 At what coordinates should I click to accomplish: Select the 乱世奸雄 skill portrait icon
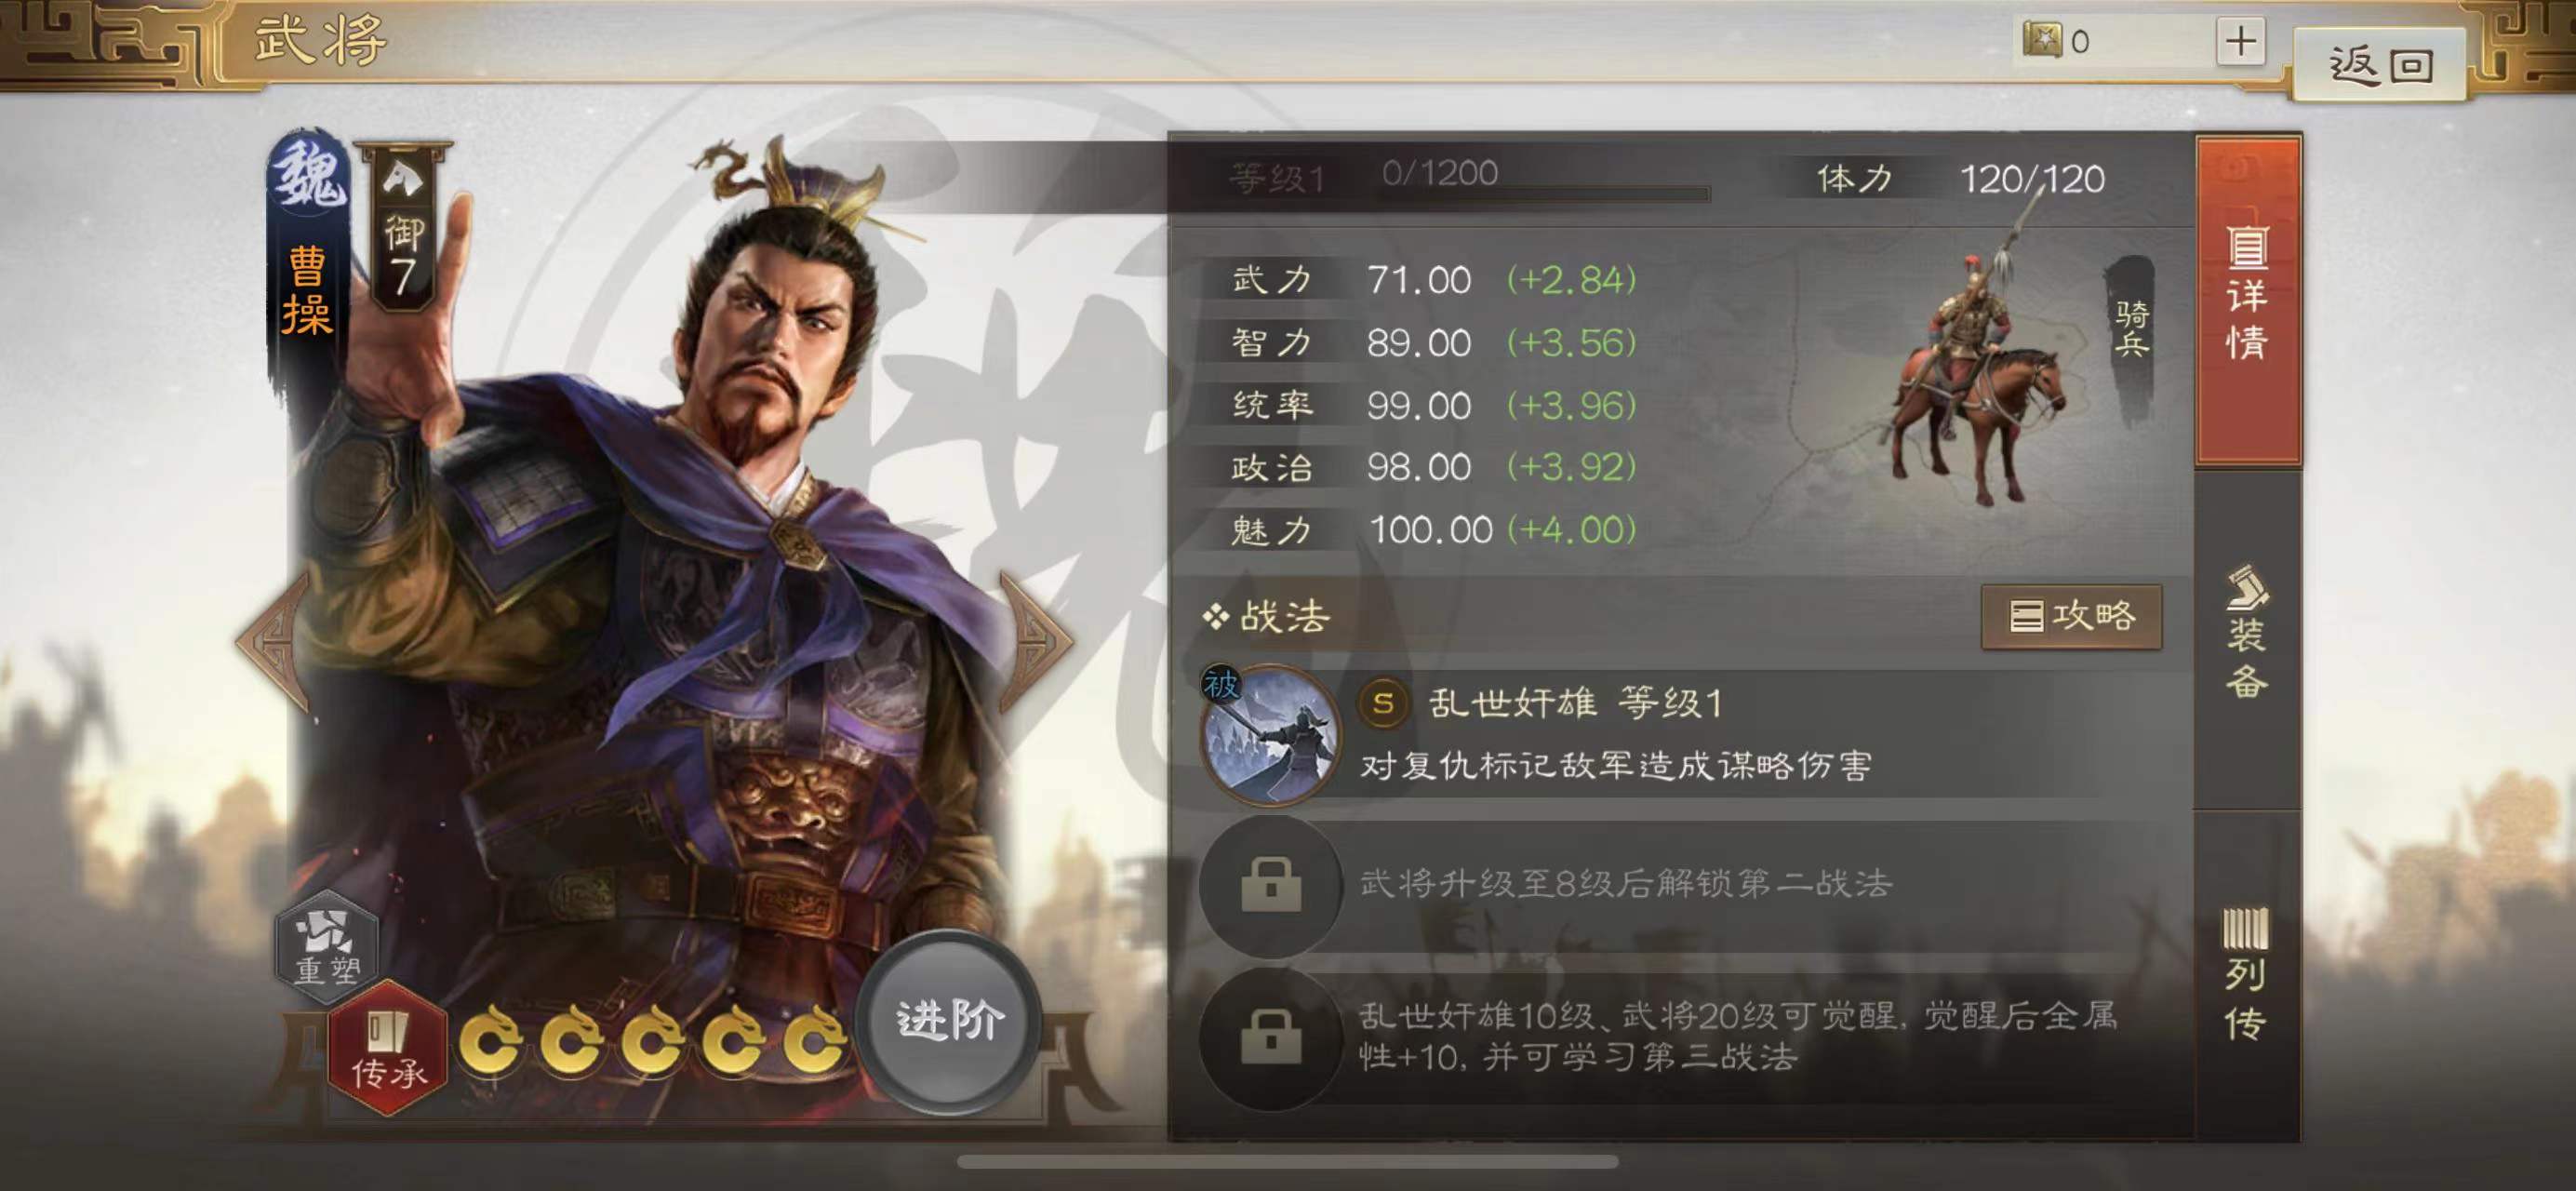pyautogui.click(x=1270, y=735)
